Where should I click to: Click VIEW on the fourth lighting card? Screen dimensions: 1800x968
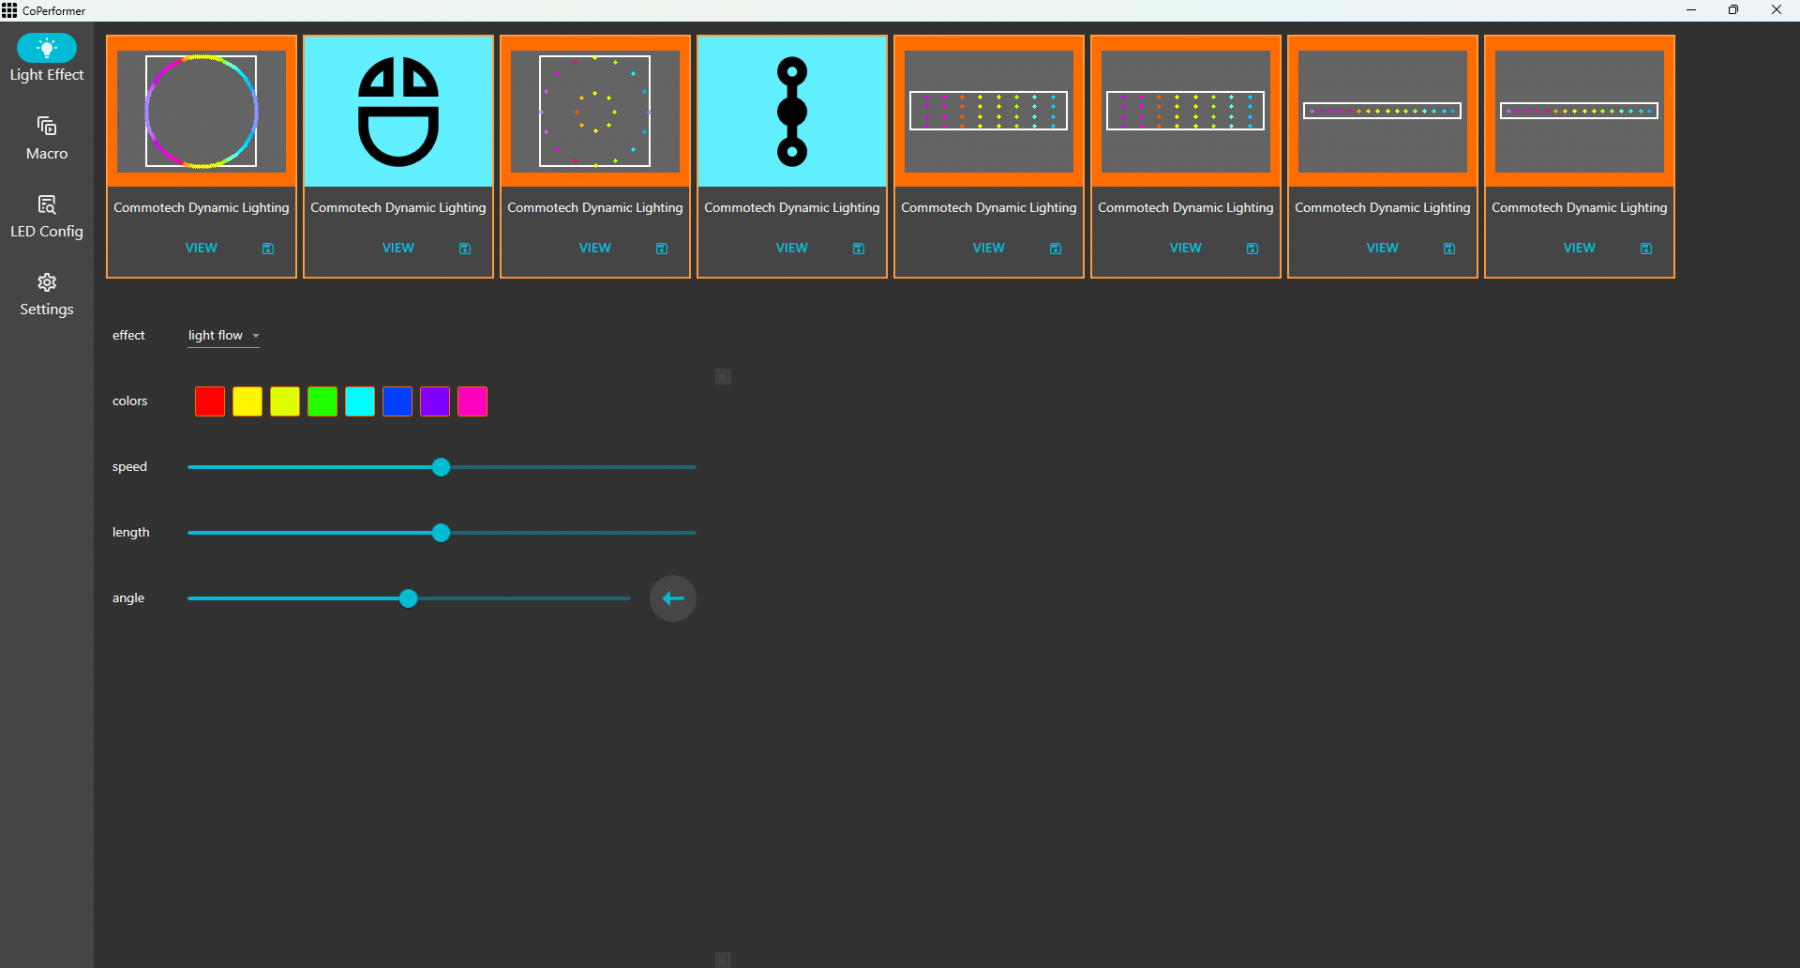tap(791, 248)
